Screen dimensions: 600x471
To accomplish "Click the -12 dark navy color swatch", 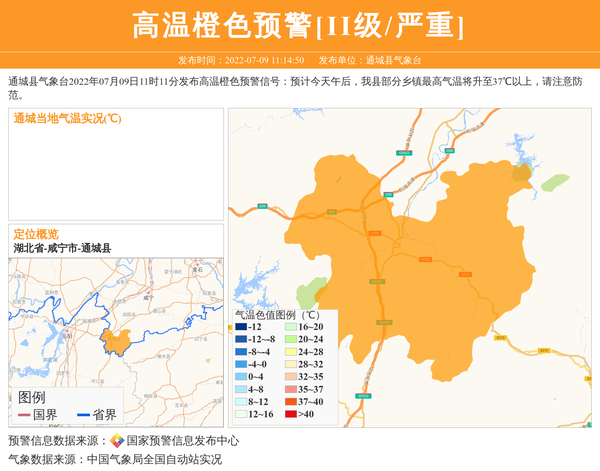I will [241, 327].
